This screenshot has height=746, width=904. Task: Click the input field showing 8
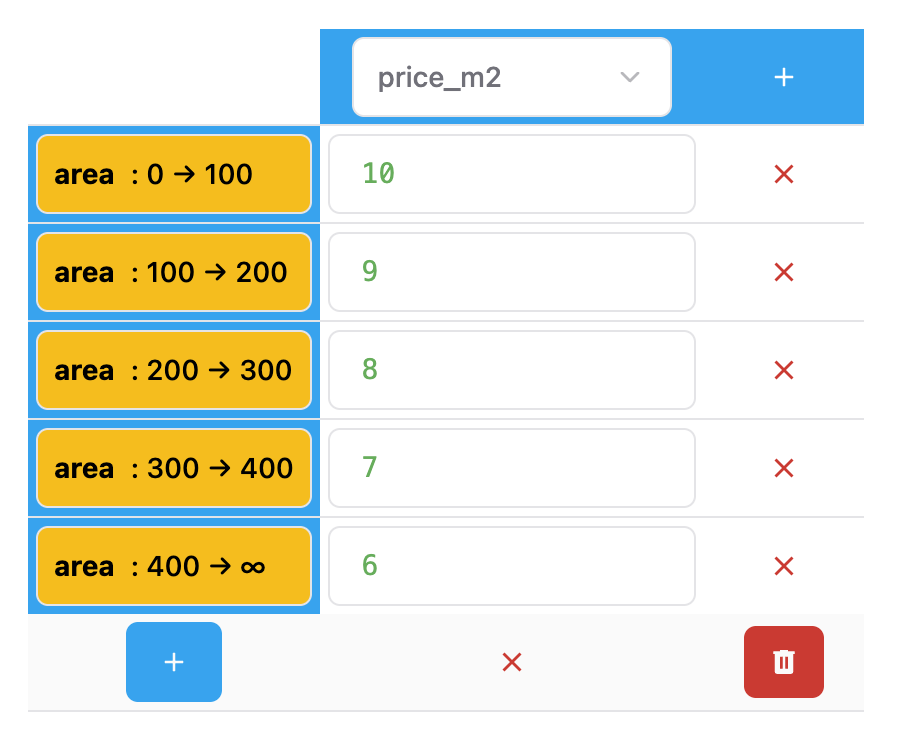[x=512, y=370]
